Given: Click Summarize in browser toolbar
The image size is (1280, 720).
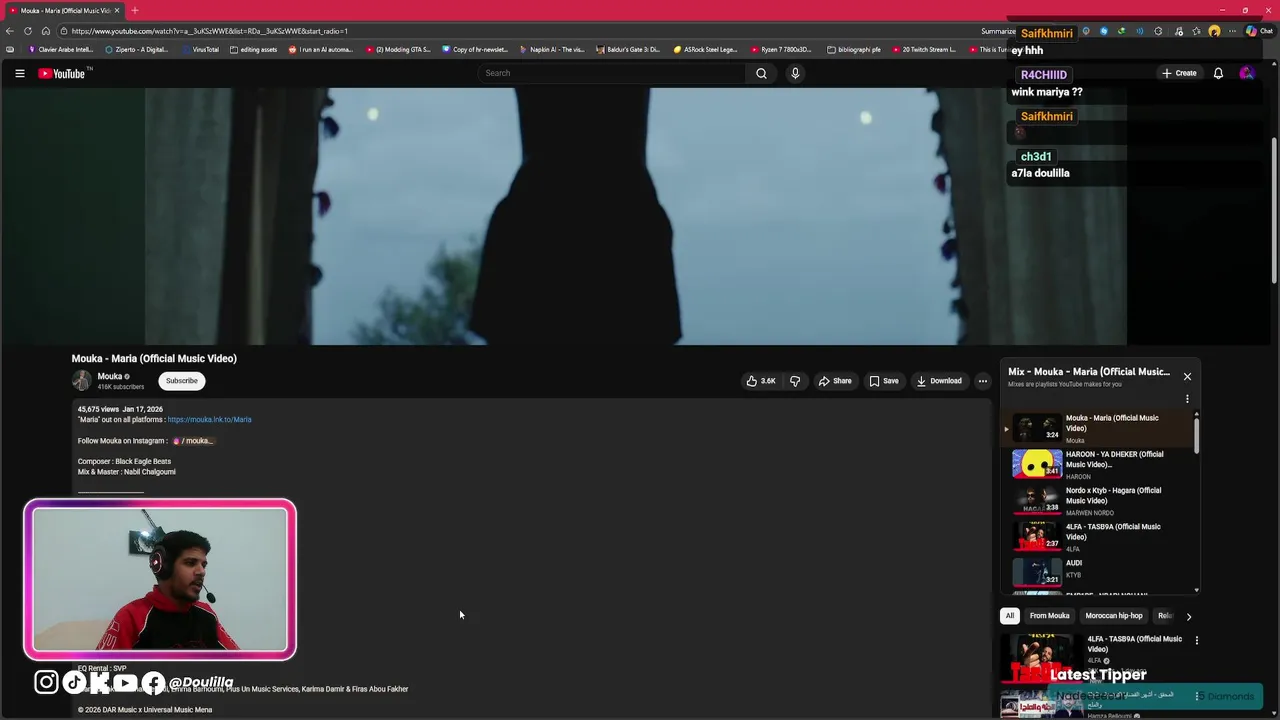Looking at the screenshot, I should [x=997, y=31].
